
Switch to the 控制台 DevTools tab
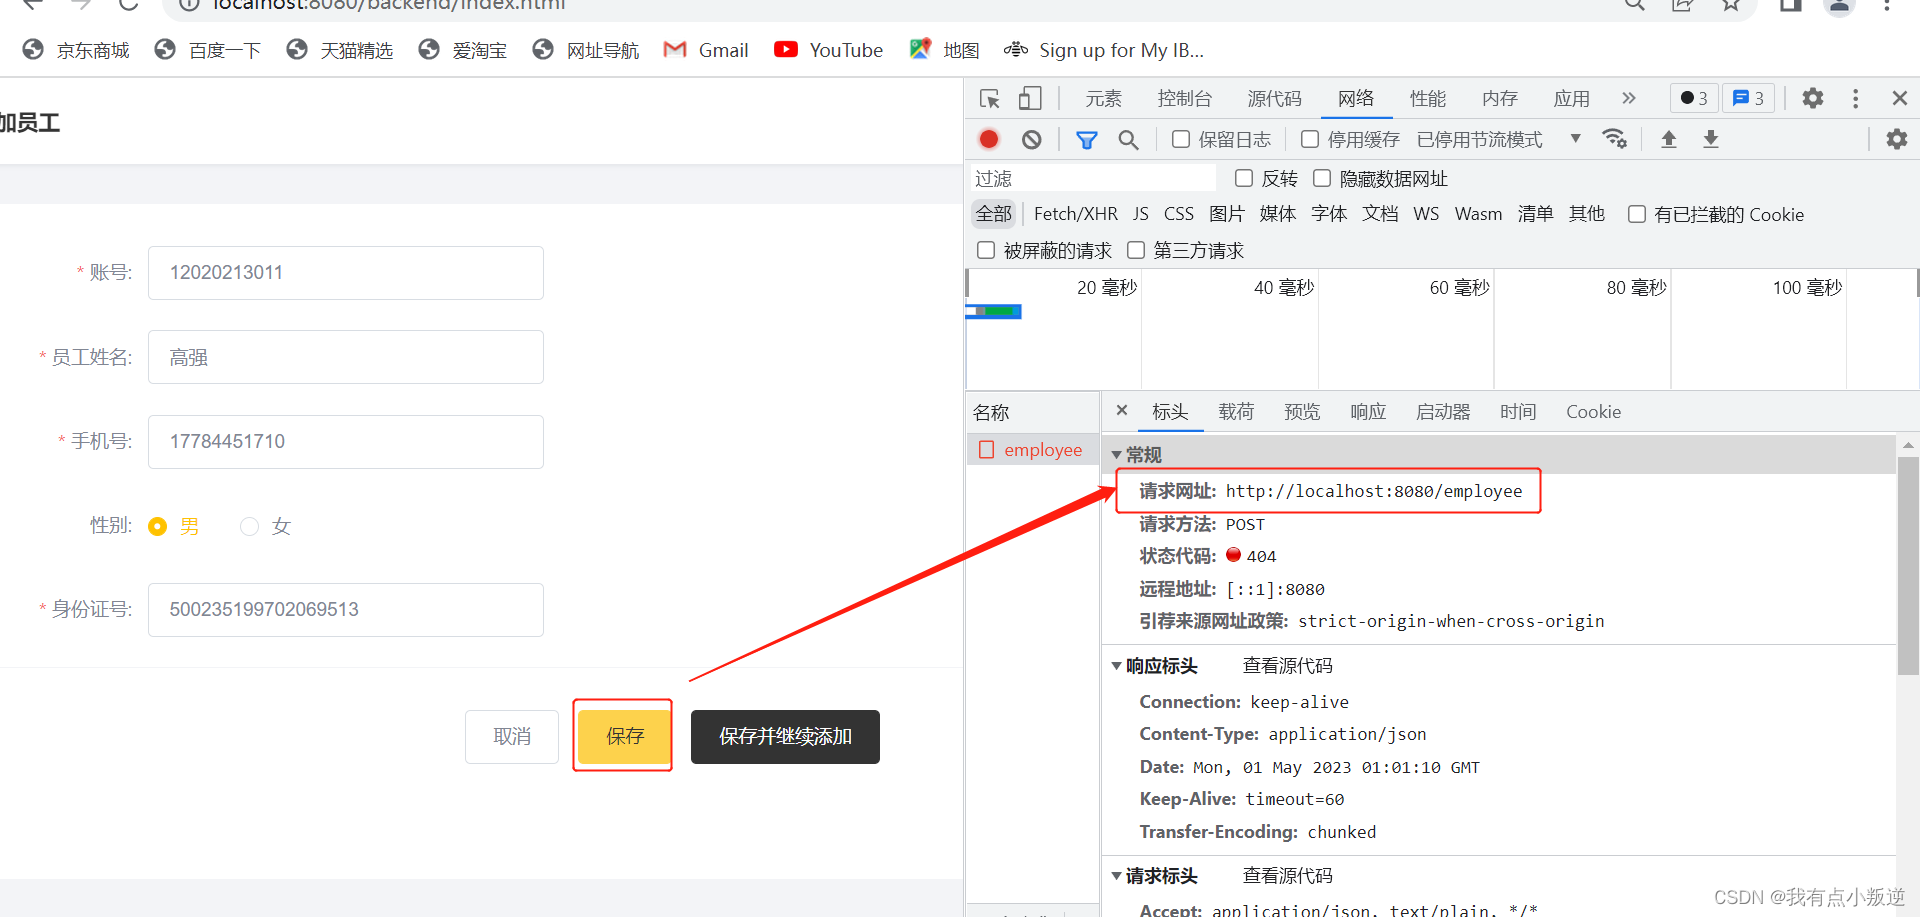click(1185, 98)
